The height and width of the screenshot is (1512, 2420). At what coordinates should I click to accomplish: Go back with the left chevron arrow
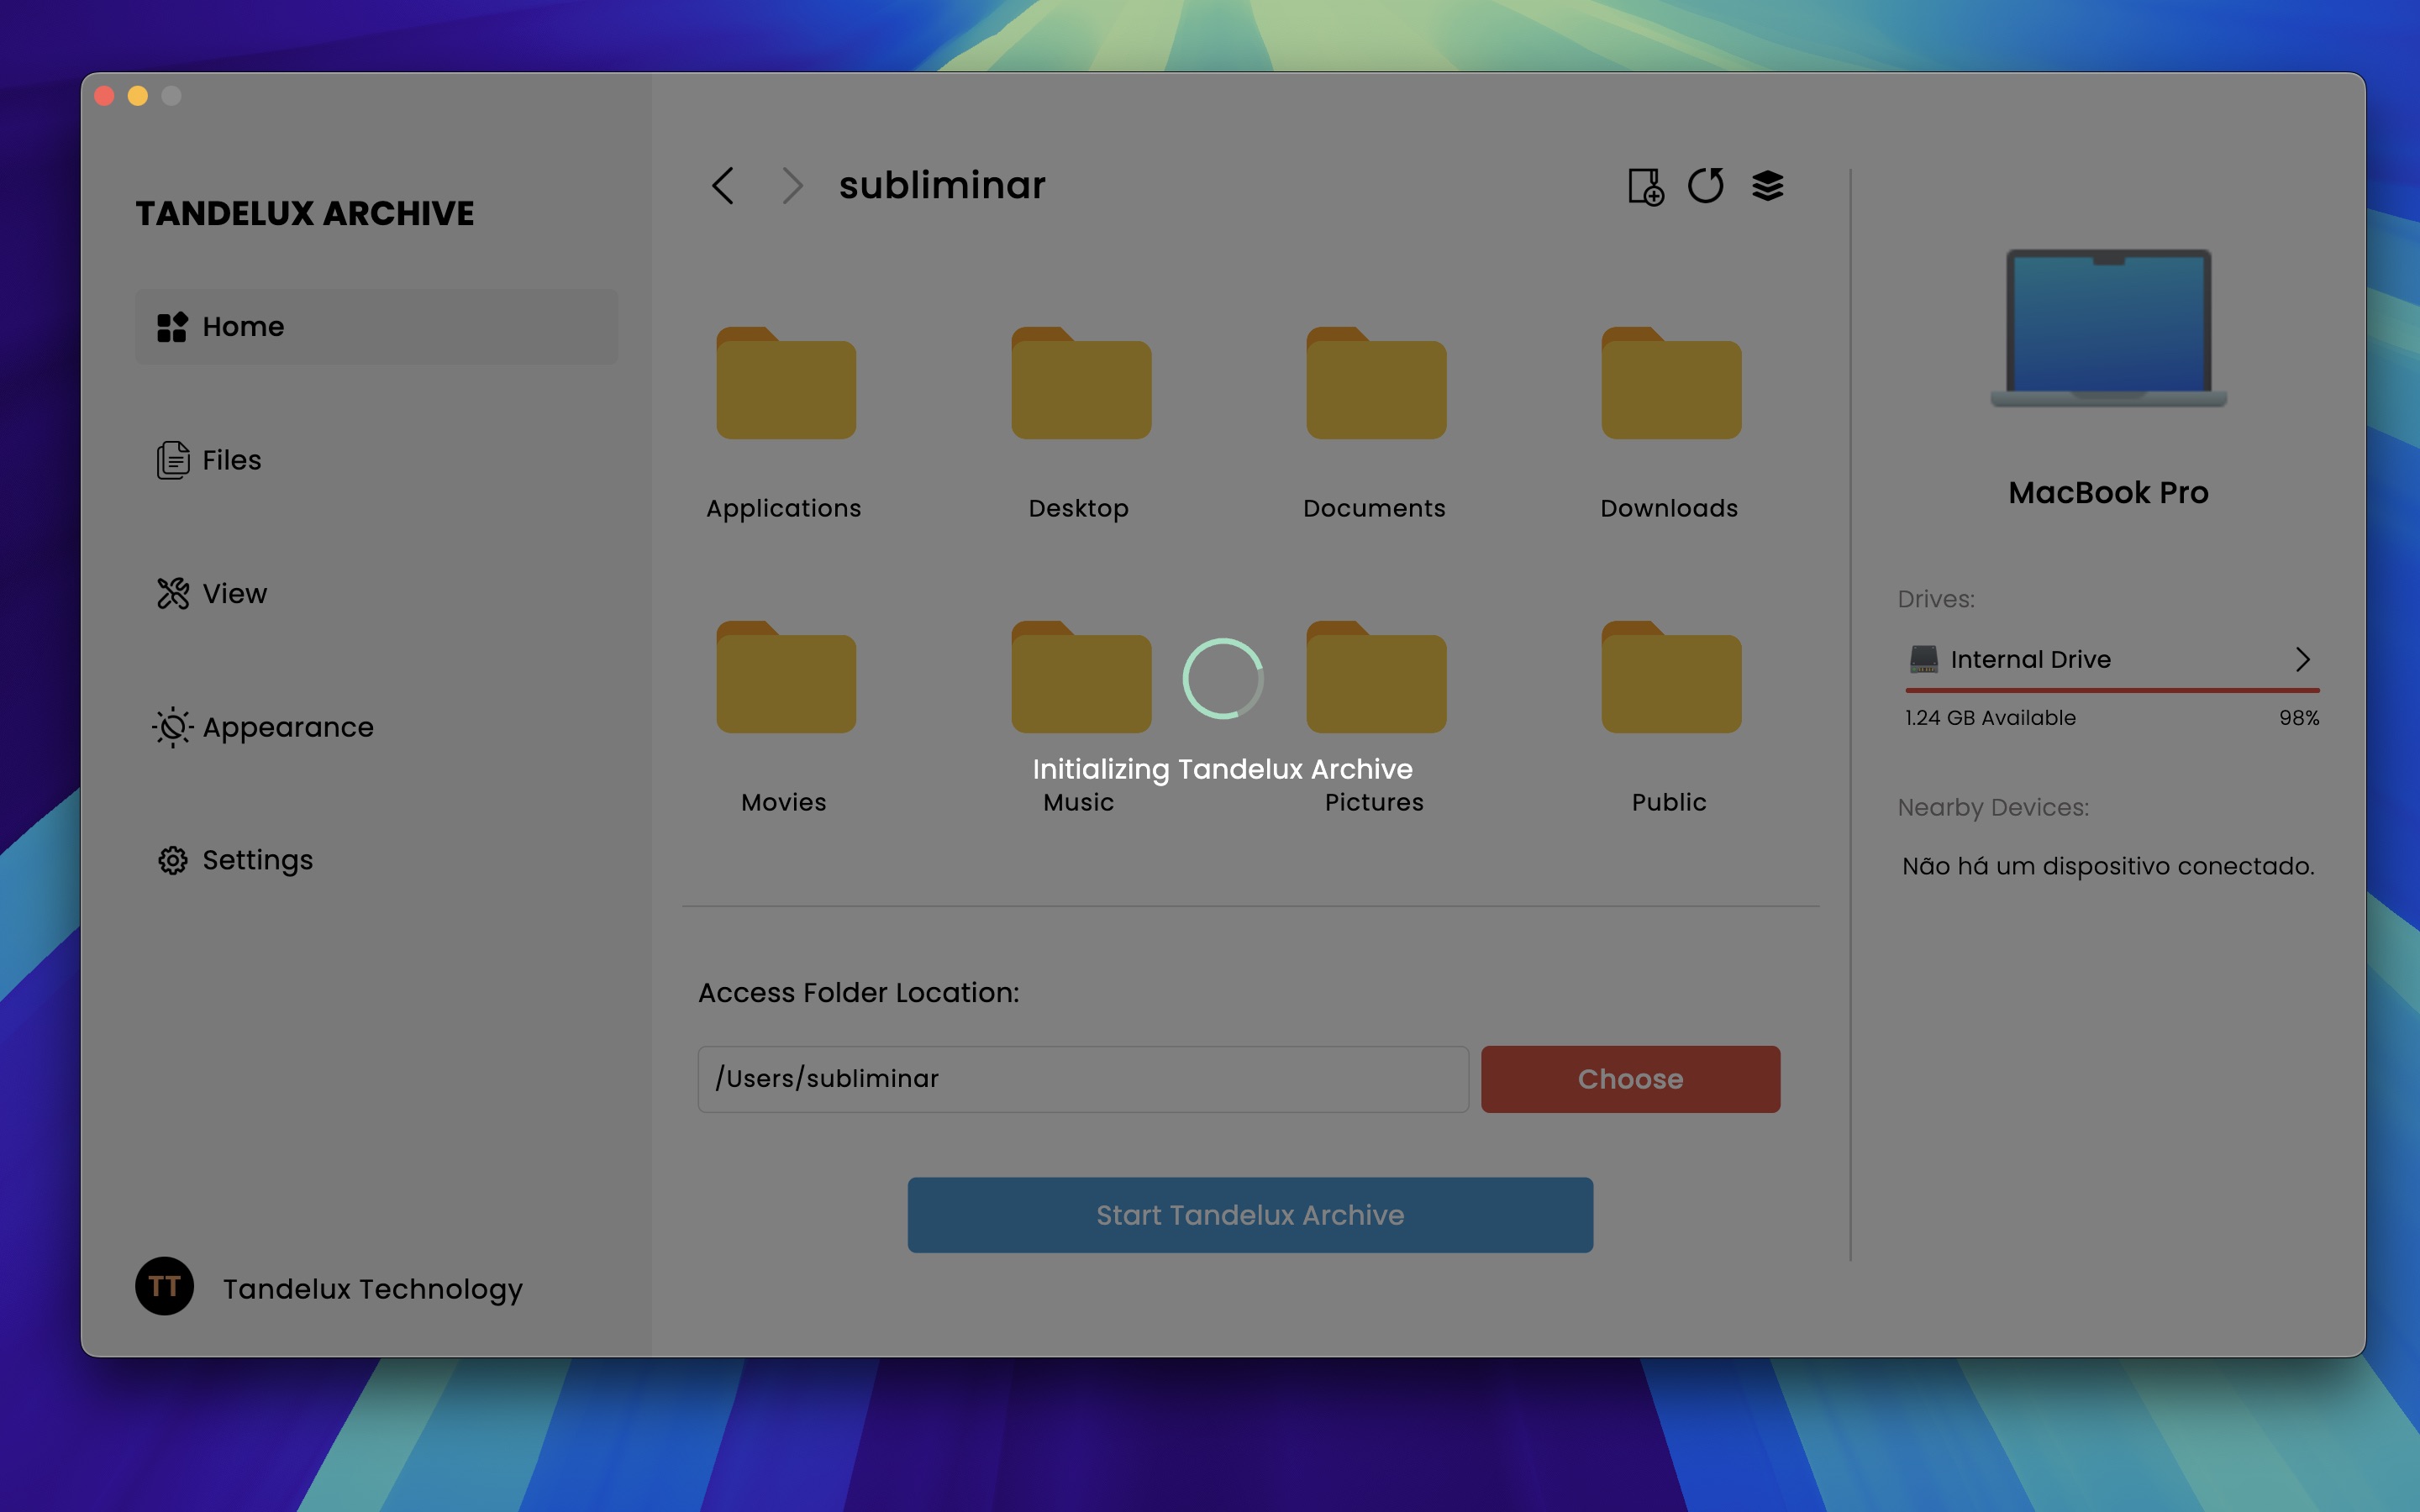723,186
